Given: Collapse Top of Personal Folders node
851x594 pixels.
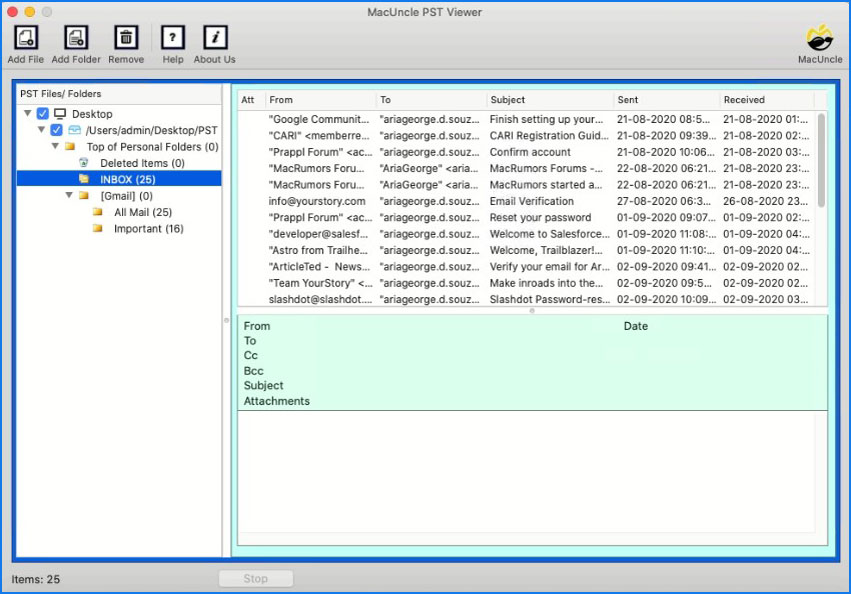Looking at the screenshot, I should pos(56,147).
